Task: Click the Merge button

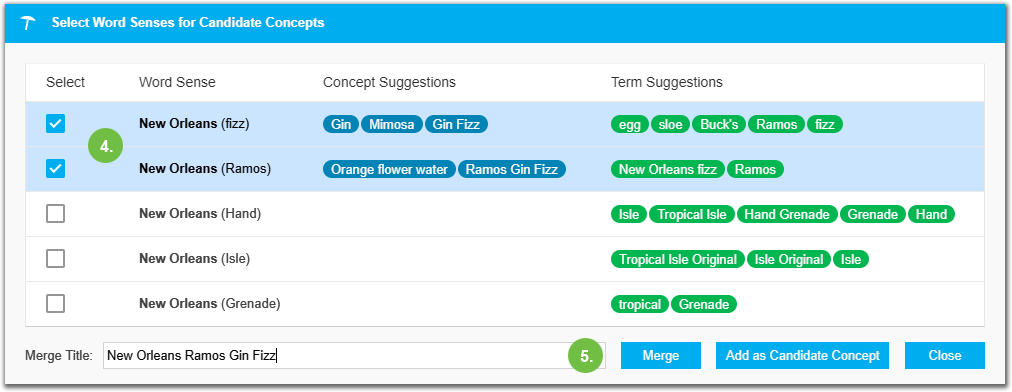Action: [661, 356]
